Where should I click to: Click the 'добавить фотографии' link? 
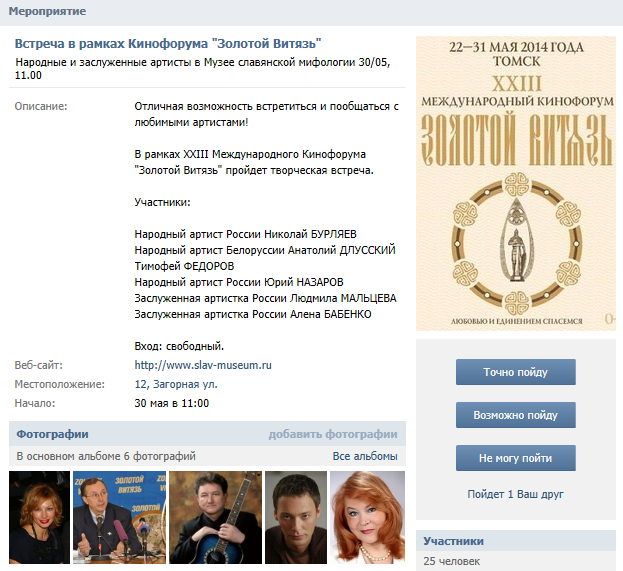pos(333,434)
